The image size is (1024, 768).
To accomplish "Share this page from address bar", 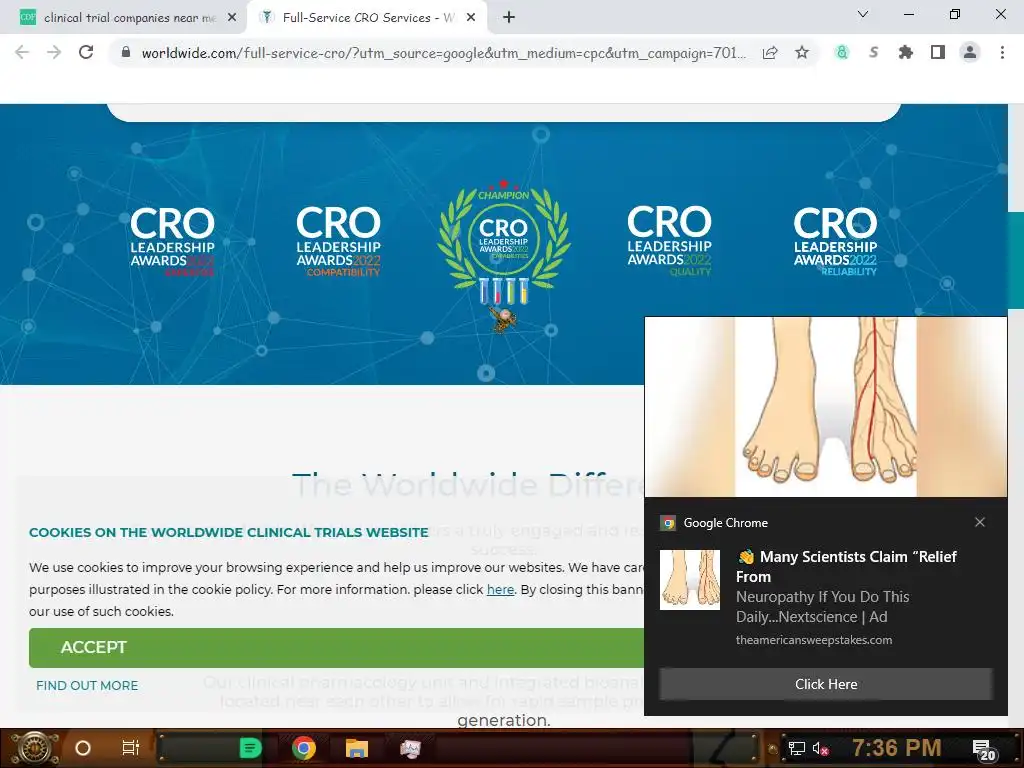I will point(770,53).
